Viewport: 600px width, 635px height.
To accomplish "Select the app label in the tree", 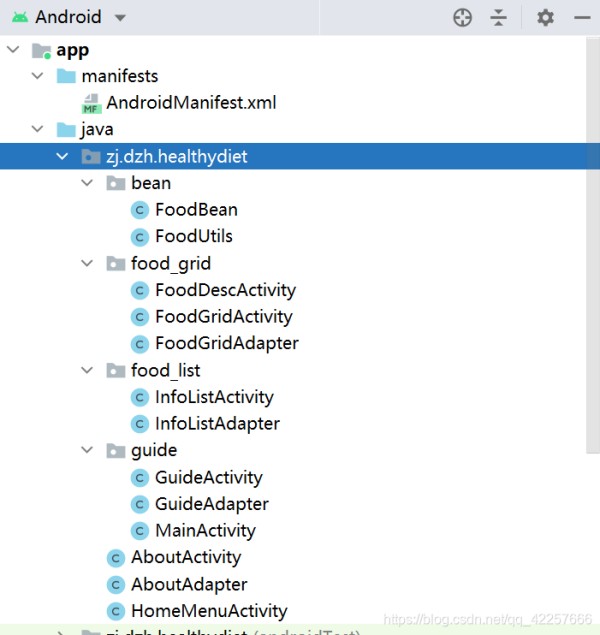I will coord(72,51).
